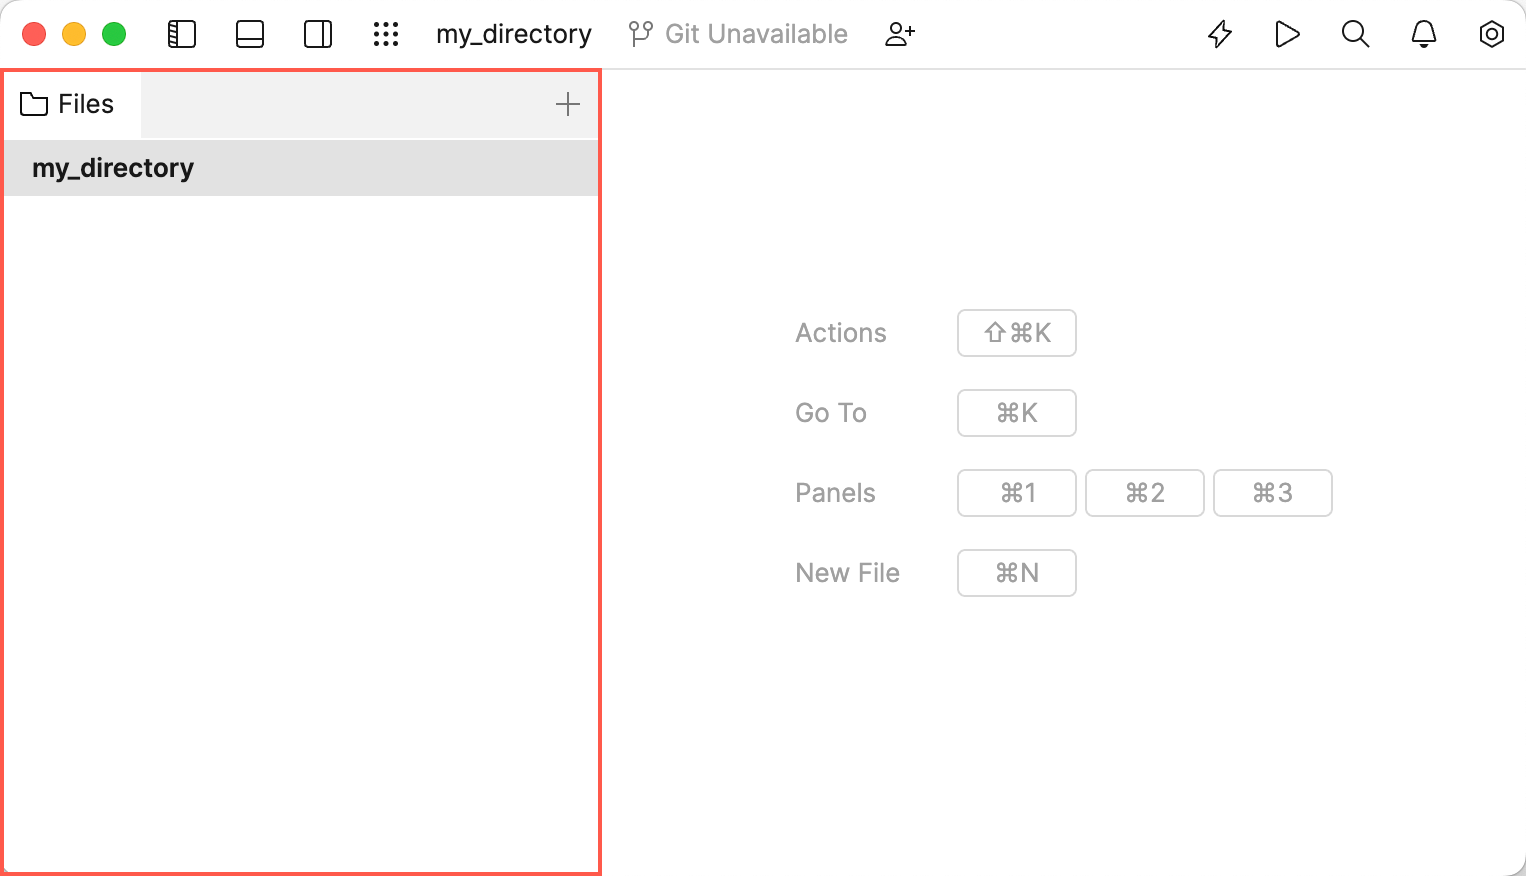Click the run/play icon in the titlebar
1526x876 pixels.
(x=1287, y=33)
